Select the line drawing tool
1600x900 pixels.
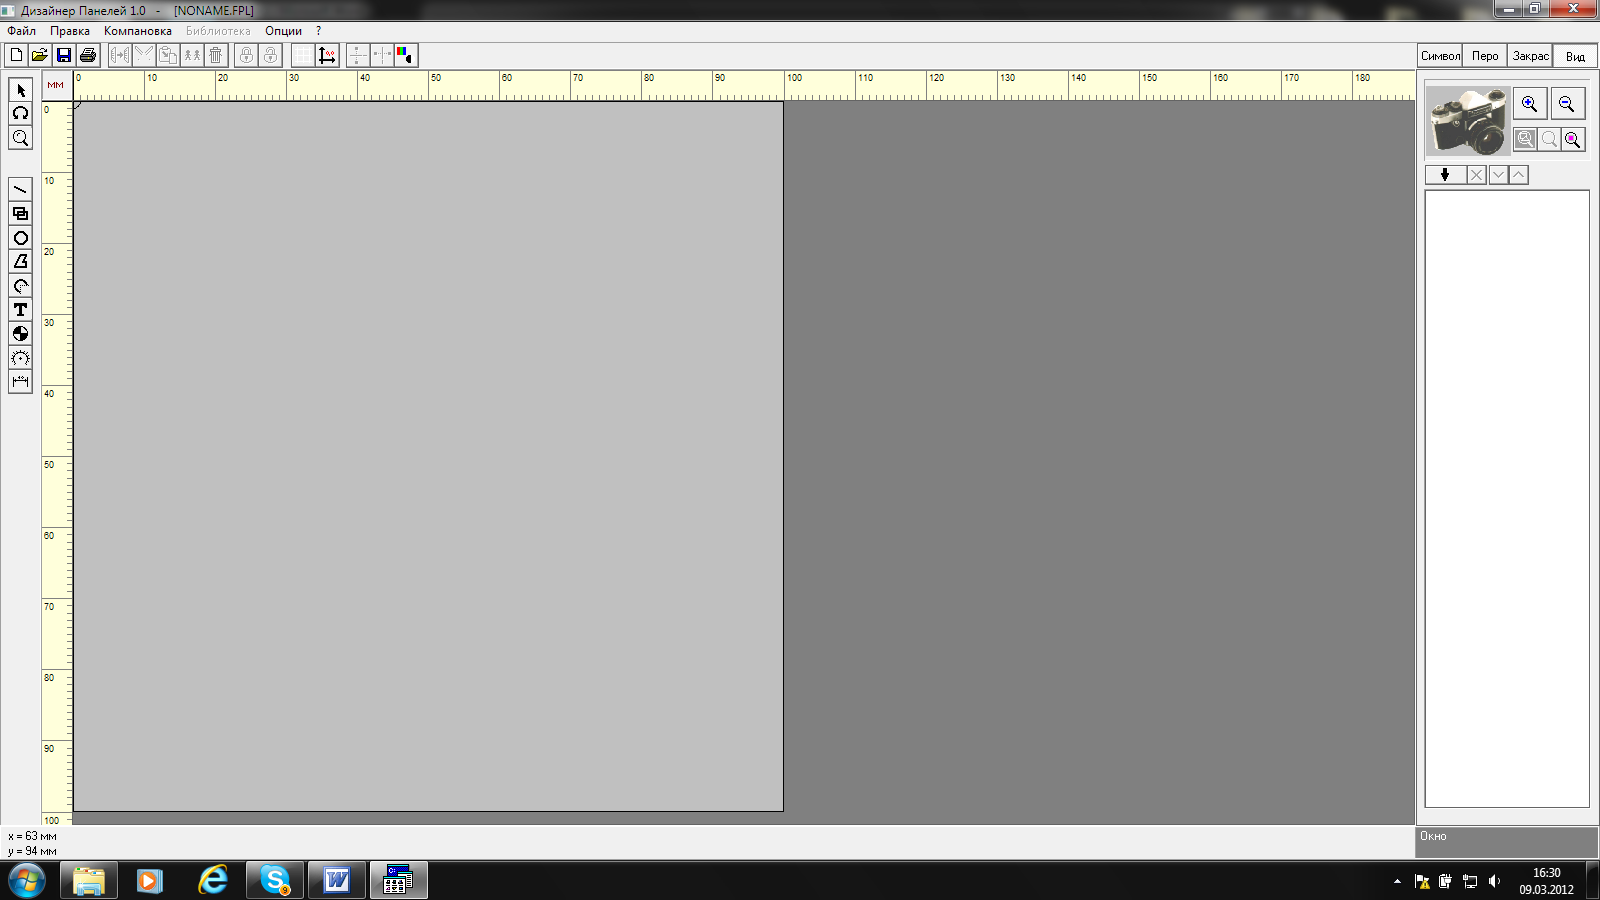pos(20,190)
